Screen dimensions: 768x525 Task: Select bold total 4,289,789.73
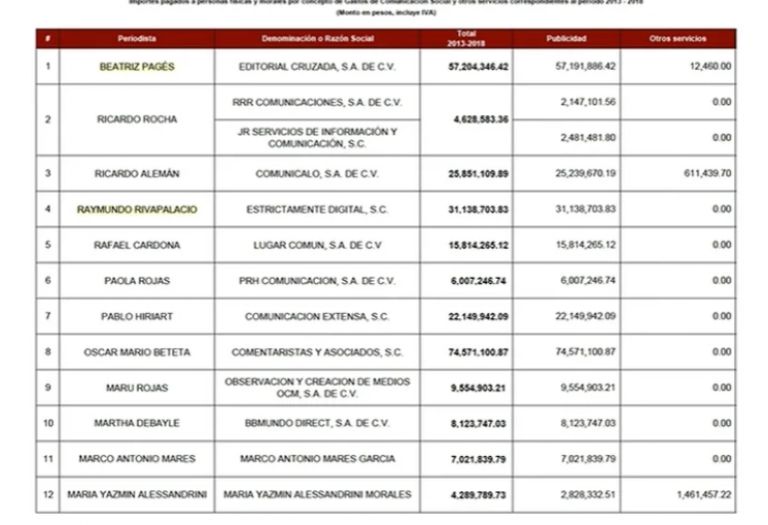coord(478,495)
